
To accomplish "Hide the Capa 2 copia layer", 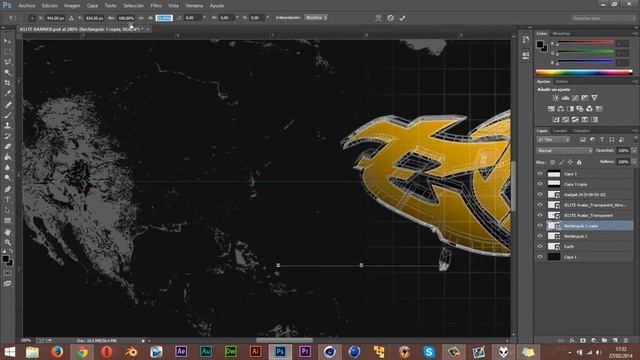I will 540,184.
